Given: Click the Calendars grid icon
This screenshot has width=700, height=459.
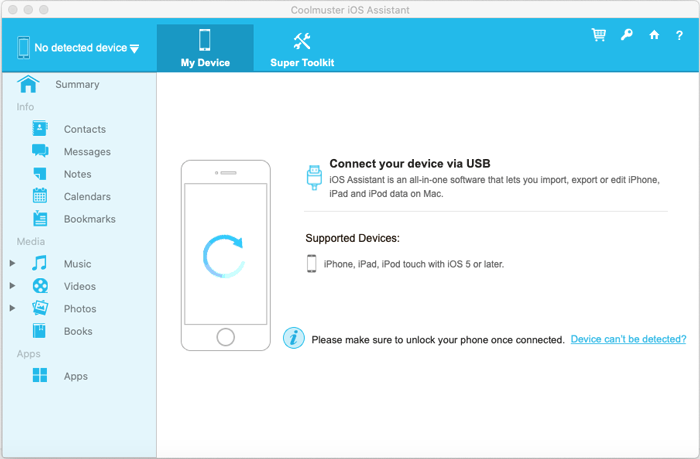Looking at the screenshot, I should coord(40,196).
